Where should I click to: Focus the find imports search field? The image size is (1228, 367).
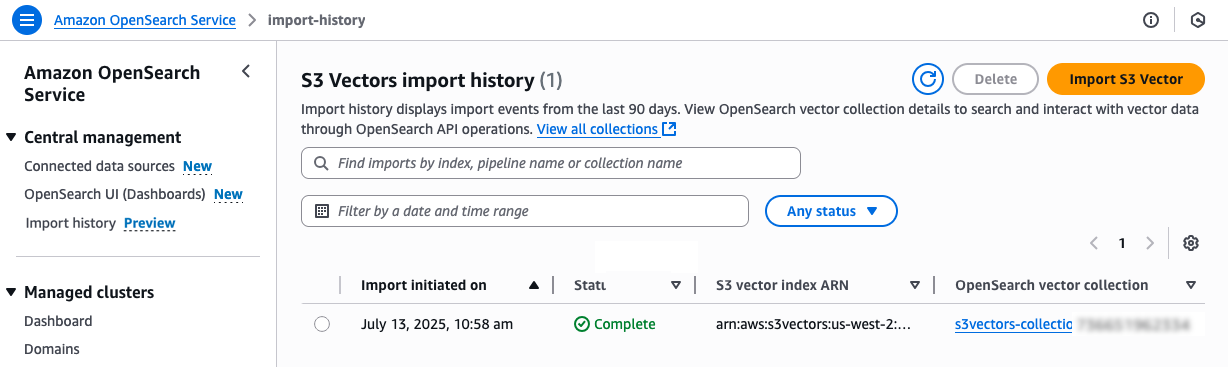pos(551,163)
